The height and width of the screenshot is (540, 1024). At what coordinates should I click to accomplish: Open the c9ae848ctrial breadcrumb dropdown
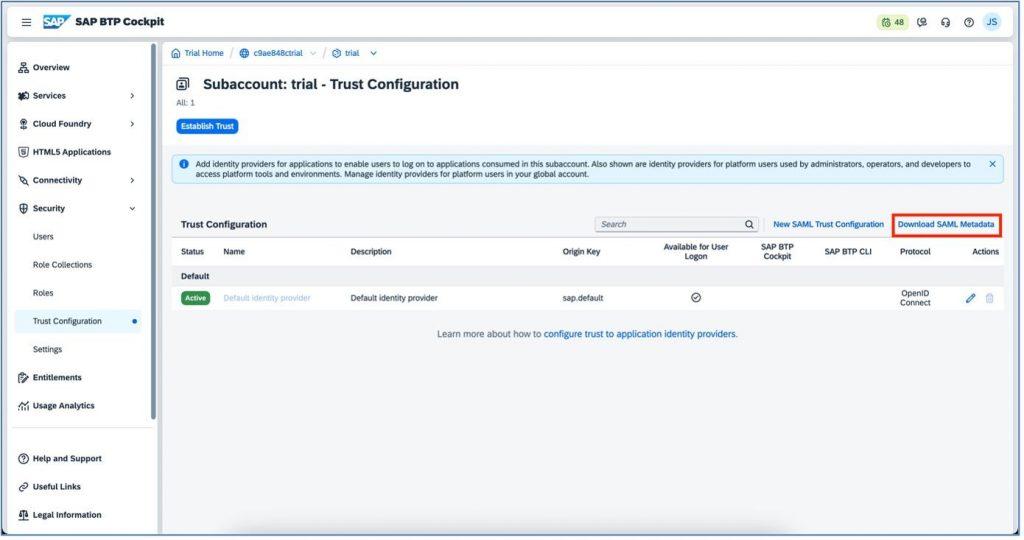[314, 54]
